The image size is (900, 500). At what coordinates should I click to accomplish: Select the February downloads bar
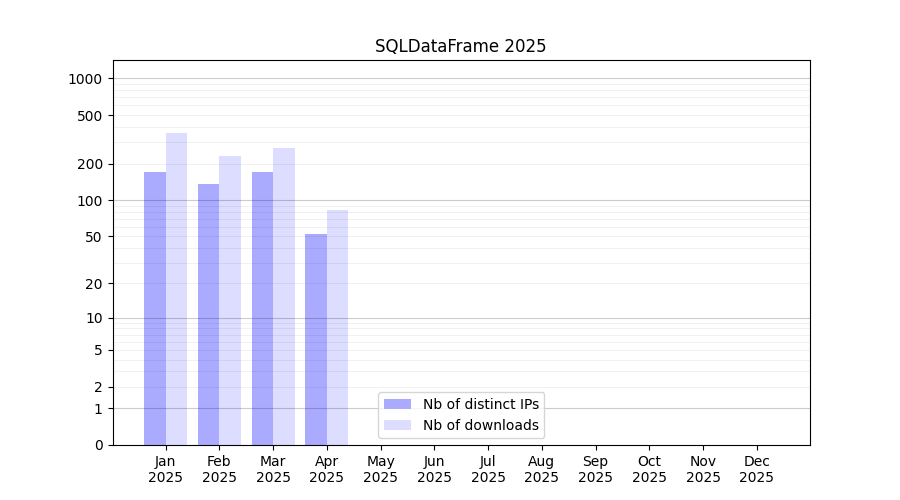(x=230, y=300)
